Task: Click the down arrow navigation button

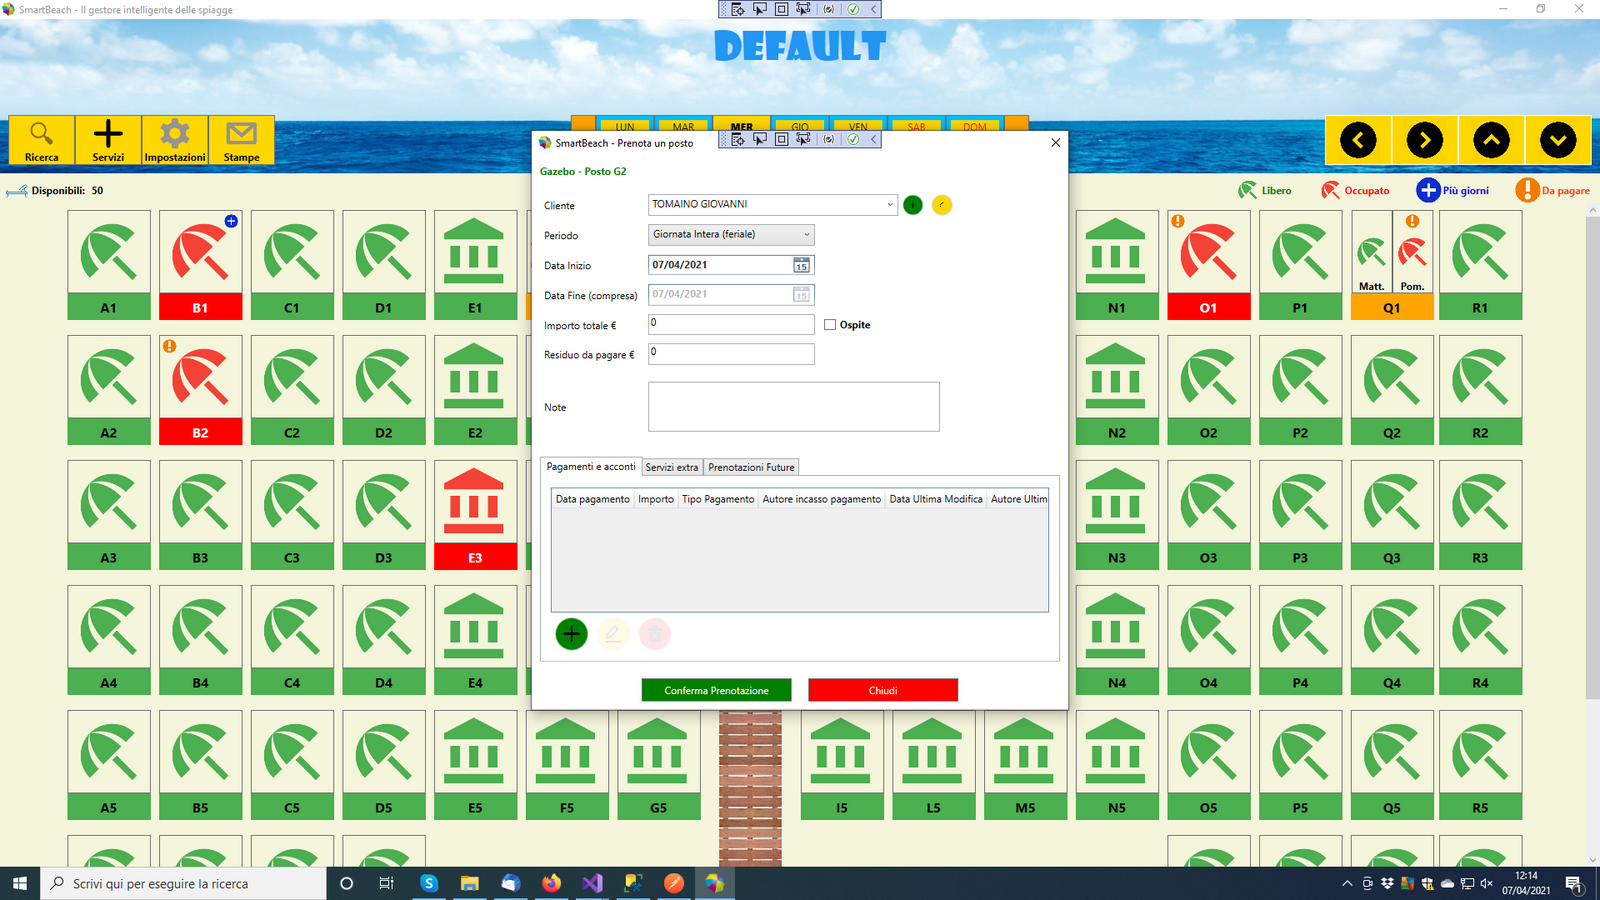Action: [1558, 141]
